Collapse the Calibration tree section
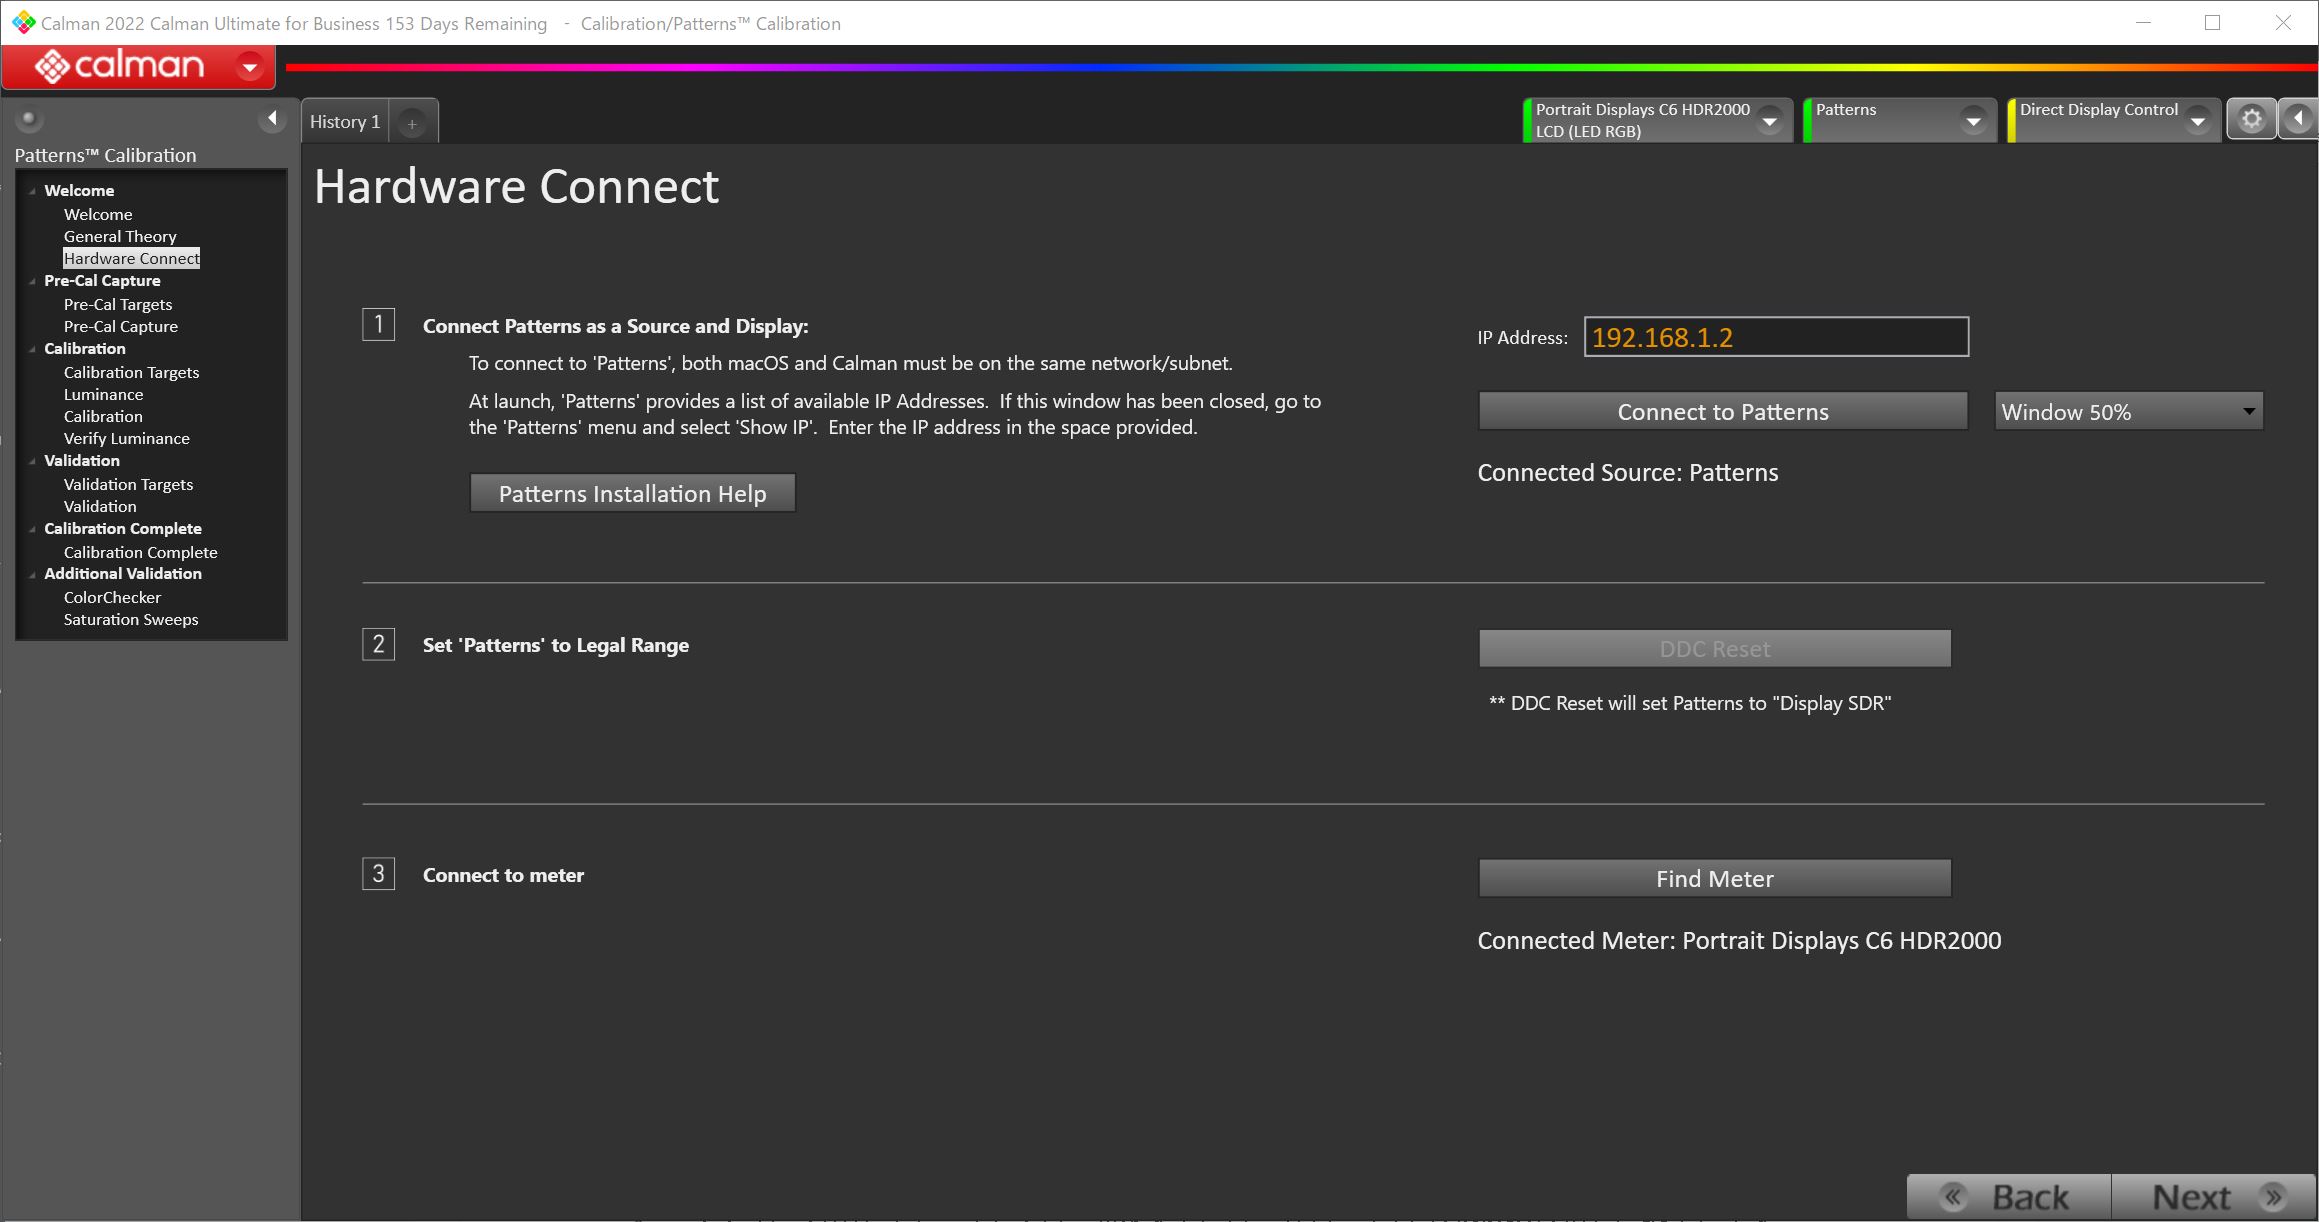This screenshot has width=2319, height=1222. click(33, 349)
